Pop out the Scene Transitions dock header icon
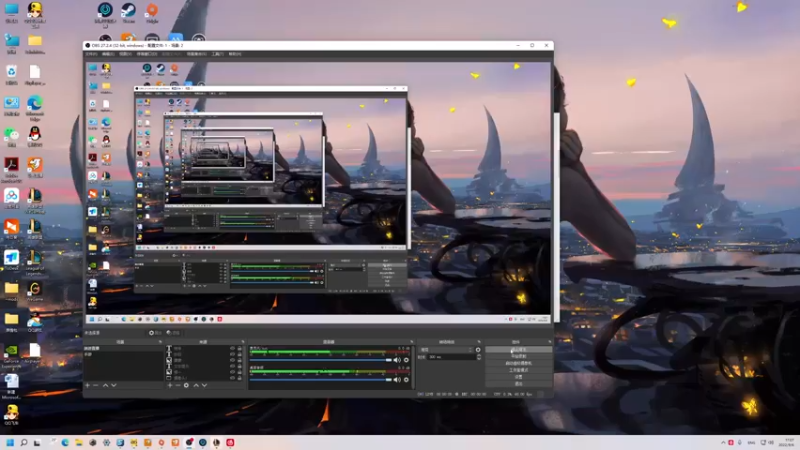Image resolution: width=800 pixels, height=450 pixels. point(479,342)
